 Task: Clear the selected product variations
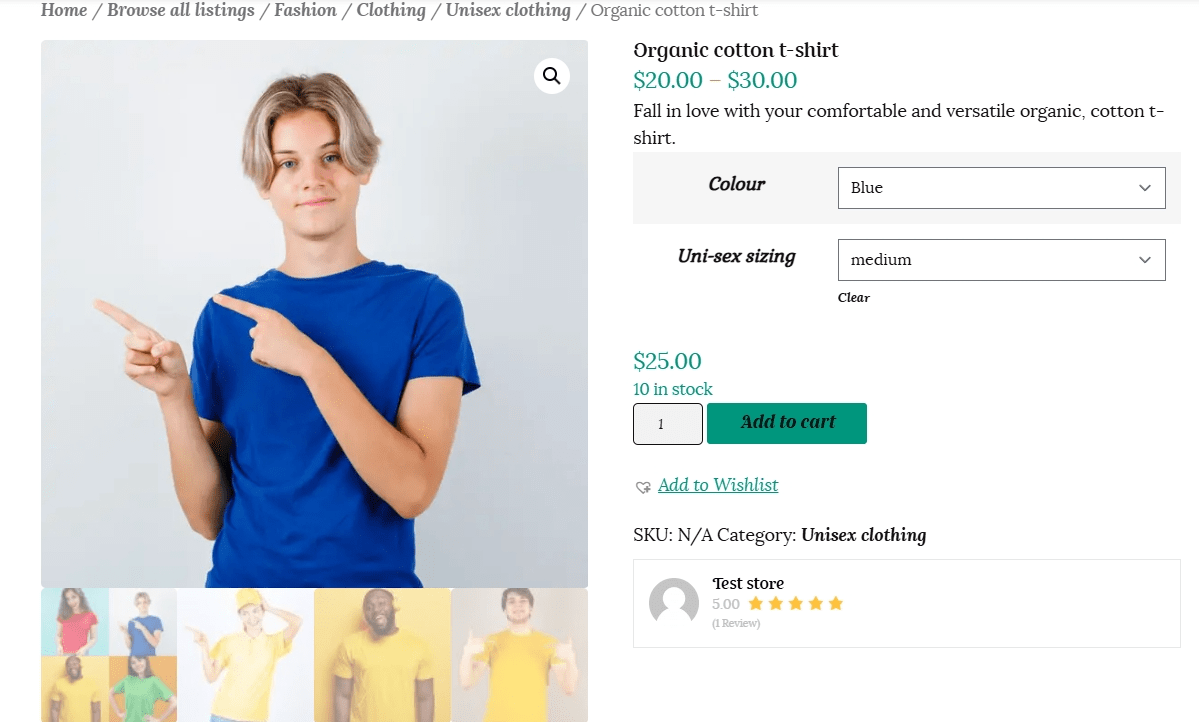pyautogui.click(x=853, y=298)
